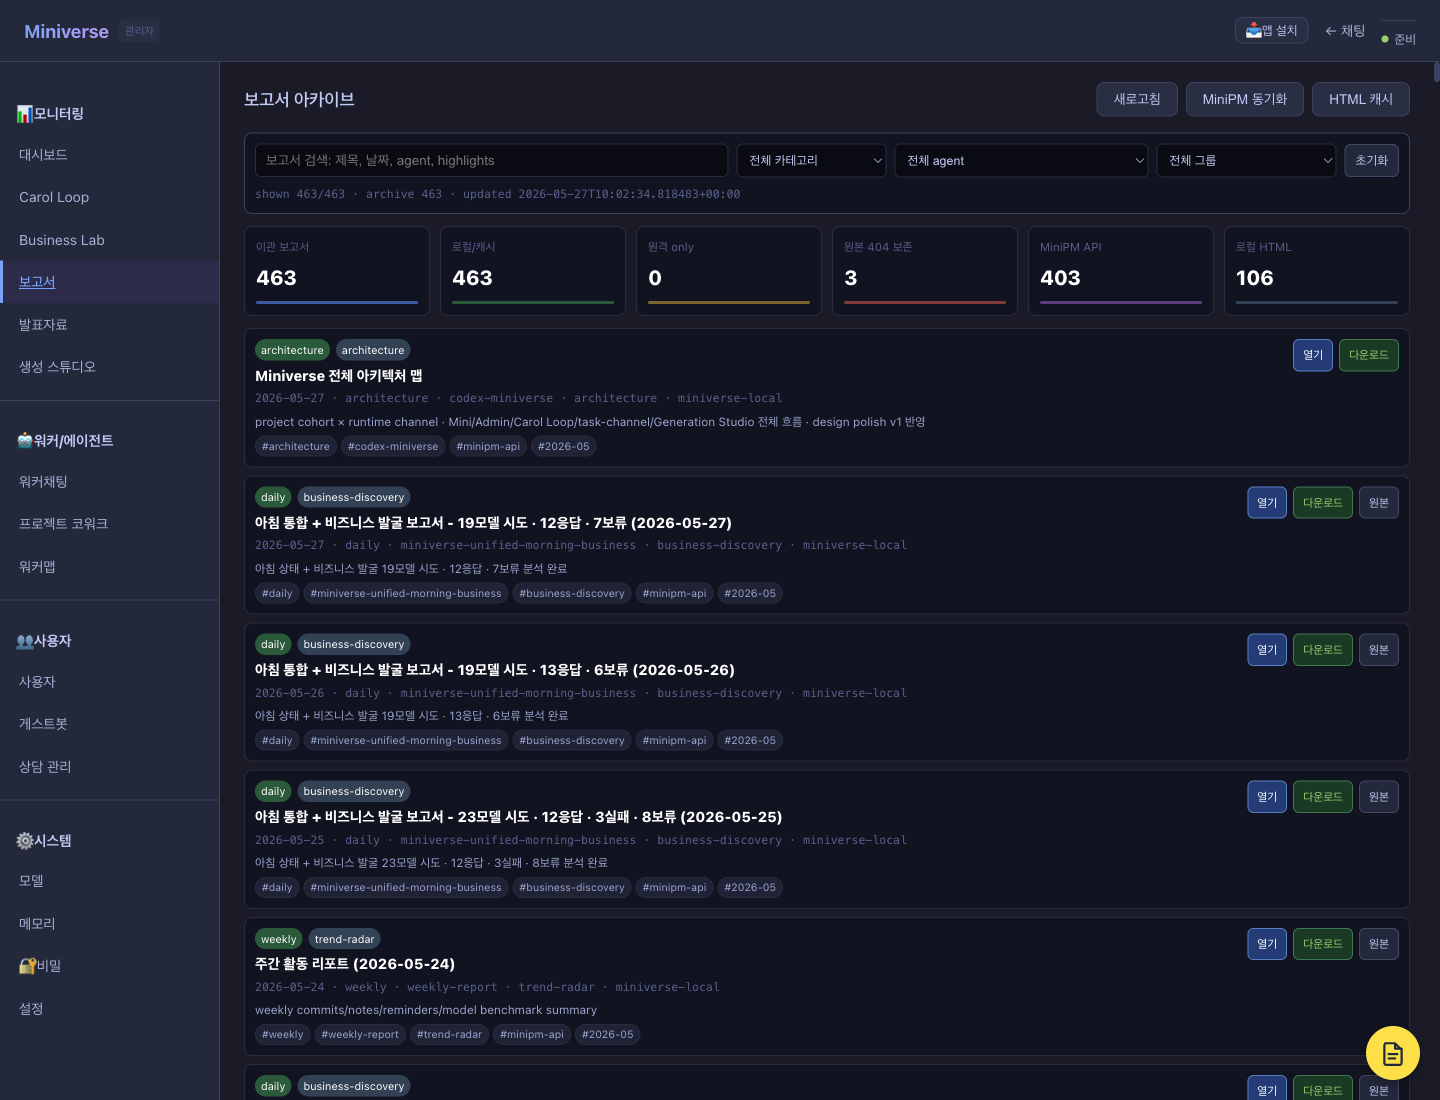The height and width of the screenshot is (1100, 1440).
Task: Click the 새로고침 button
Action: (1137, 99)
